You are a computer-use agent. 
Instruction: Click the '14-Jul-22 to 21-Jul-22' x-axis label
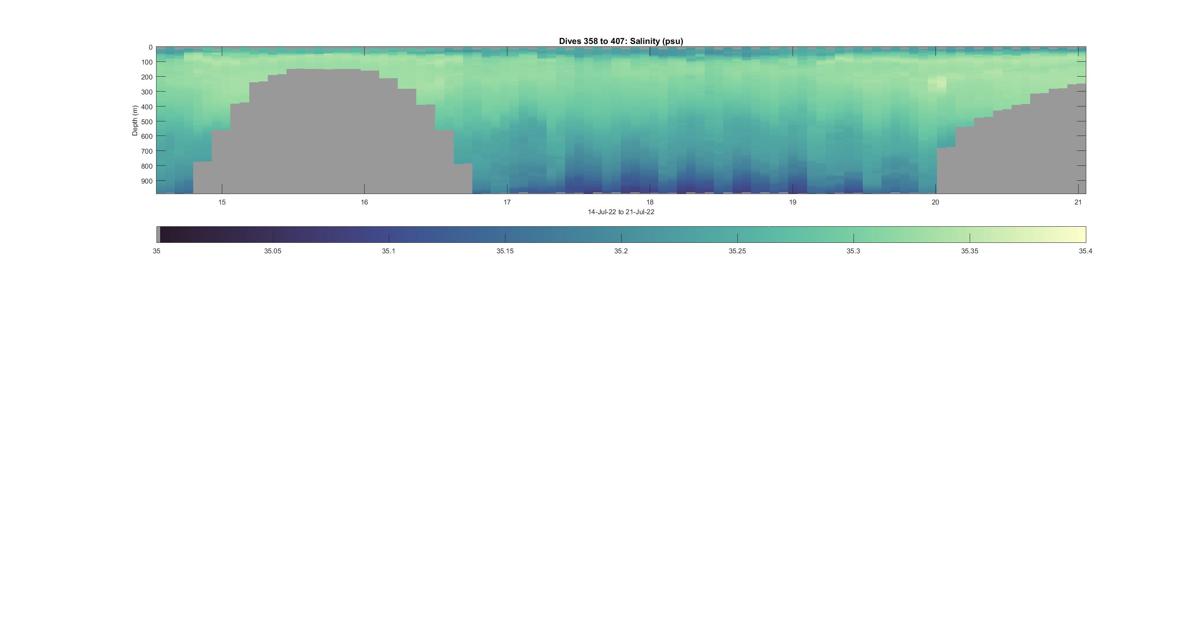pyautogui.click(x=621, y=212)
